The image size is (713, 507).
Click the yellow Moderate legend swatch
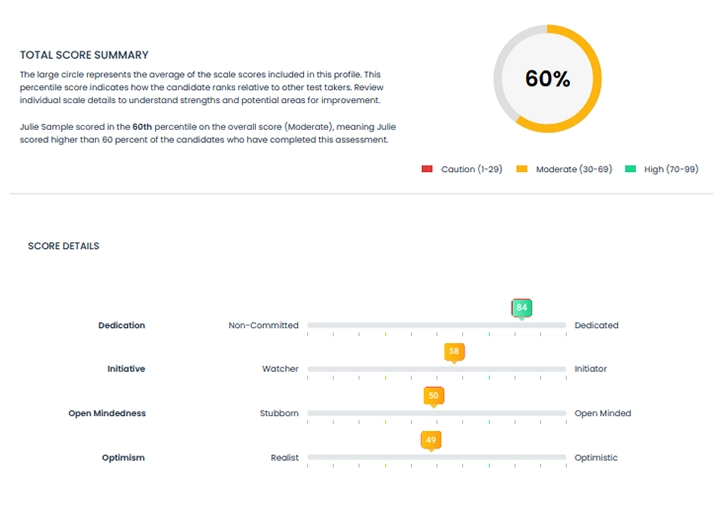click(x=521, y=169)
